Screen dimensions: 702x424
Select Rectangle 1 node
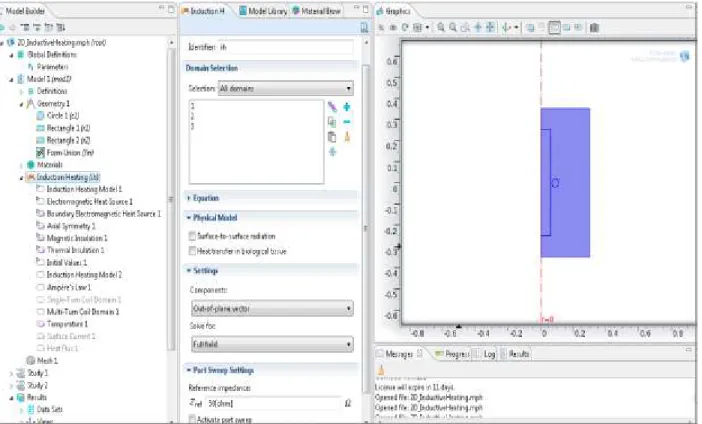pyautogui.click(x=68, y=128)
